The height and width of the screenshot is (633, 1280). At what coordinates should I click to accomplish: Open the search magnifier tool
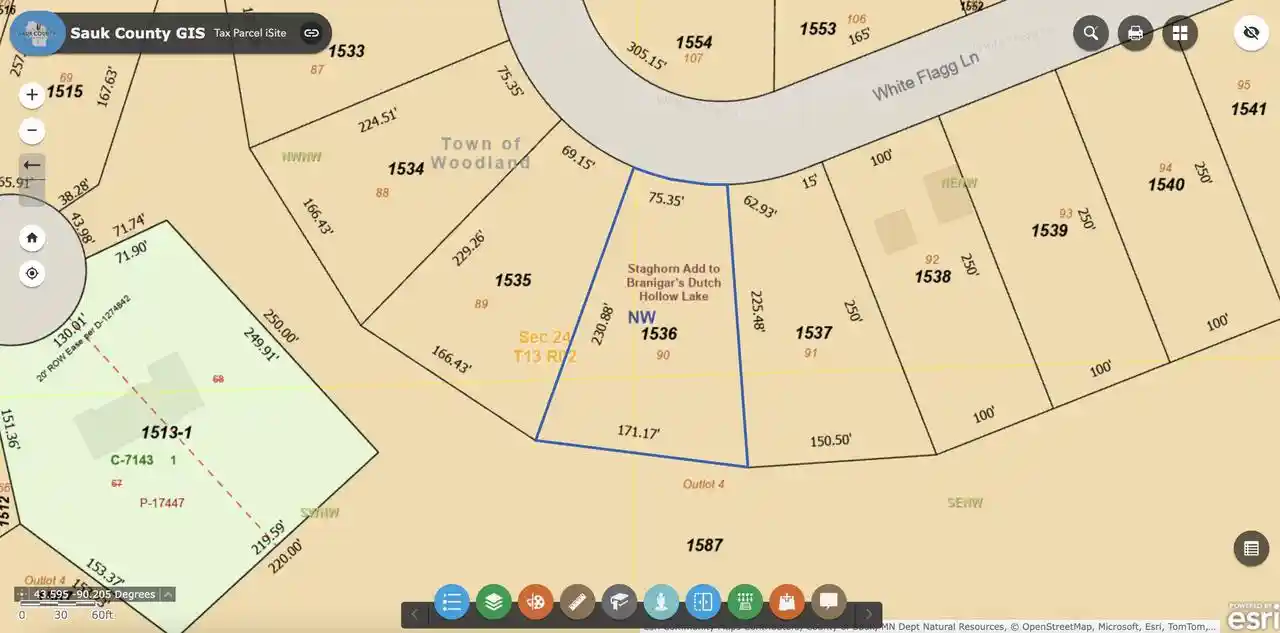point(1091,33)
